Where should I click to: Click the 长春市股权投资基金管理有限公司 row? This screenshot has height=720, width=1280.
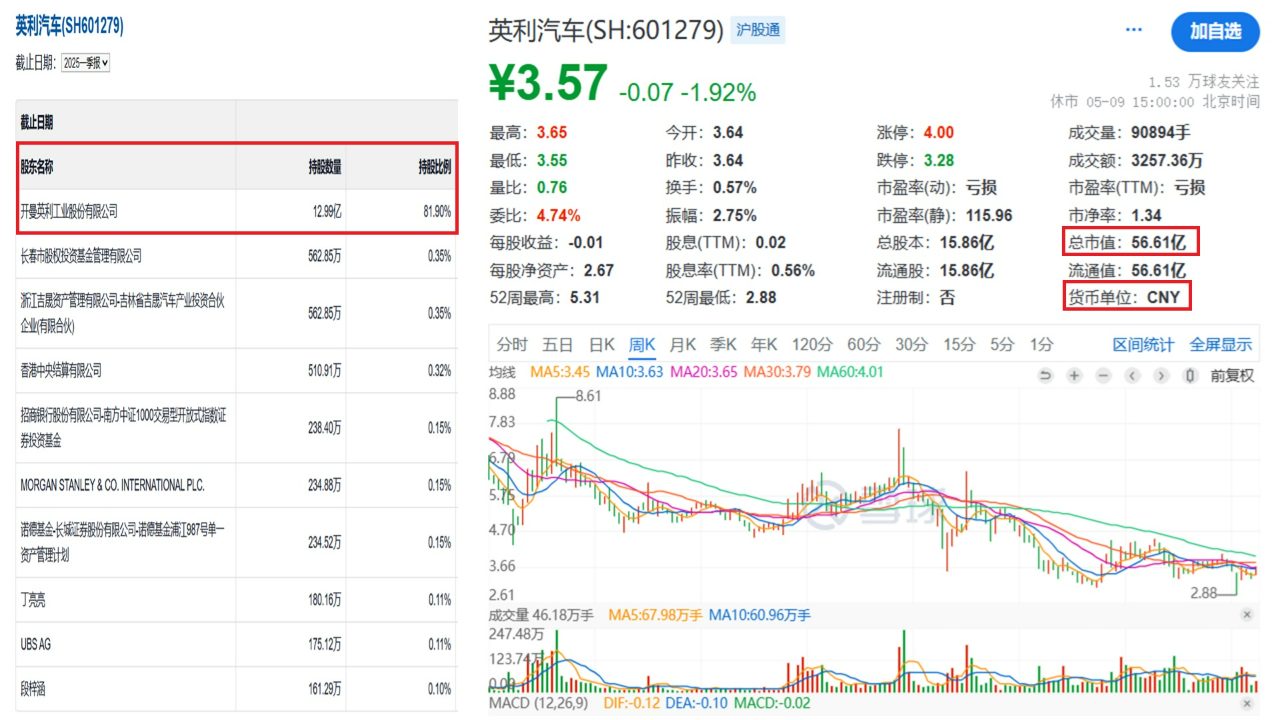click(x=237, y=256)
